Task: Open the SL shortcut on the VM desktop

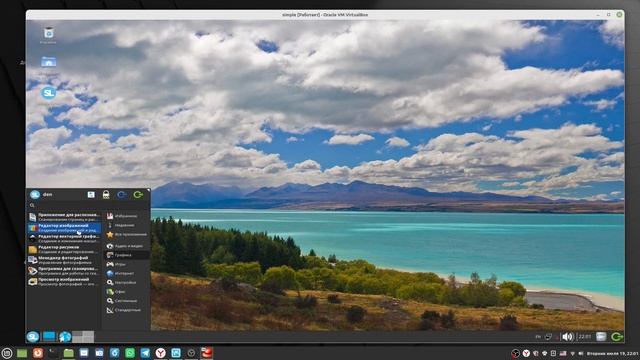Action: coord(49,93)
